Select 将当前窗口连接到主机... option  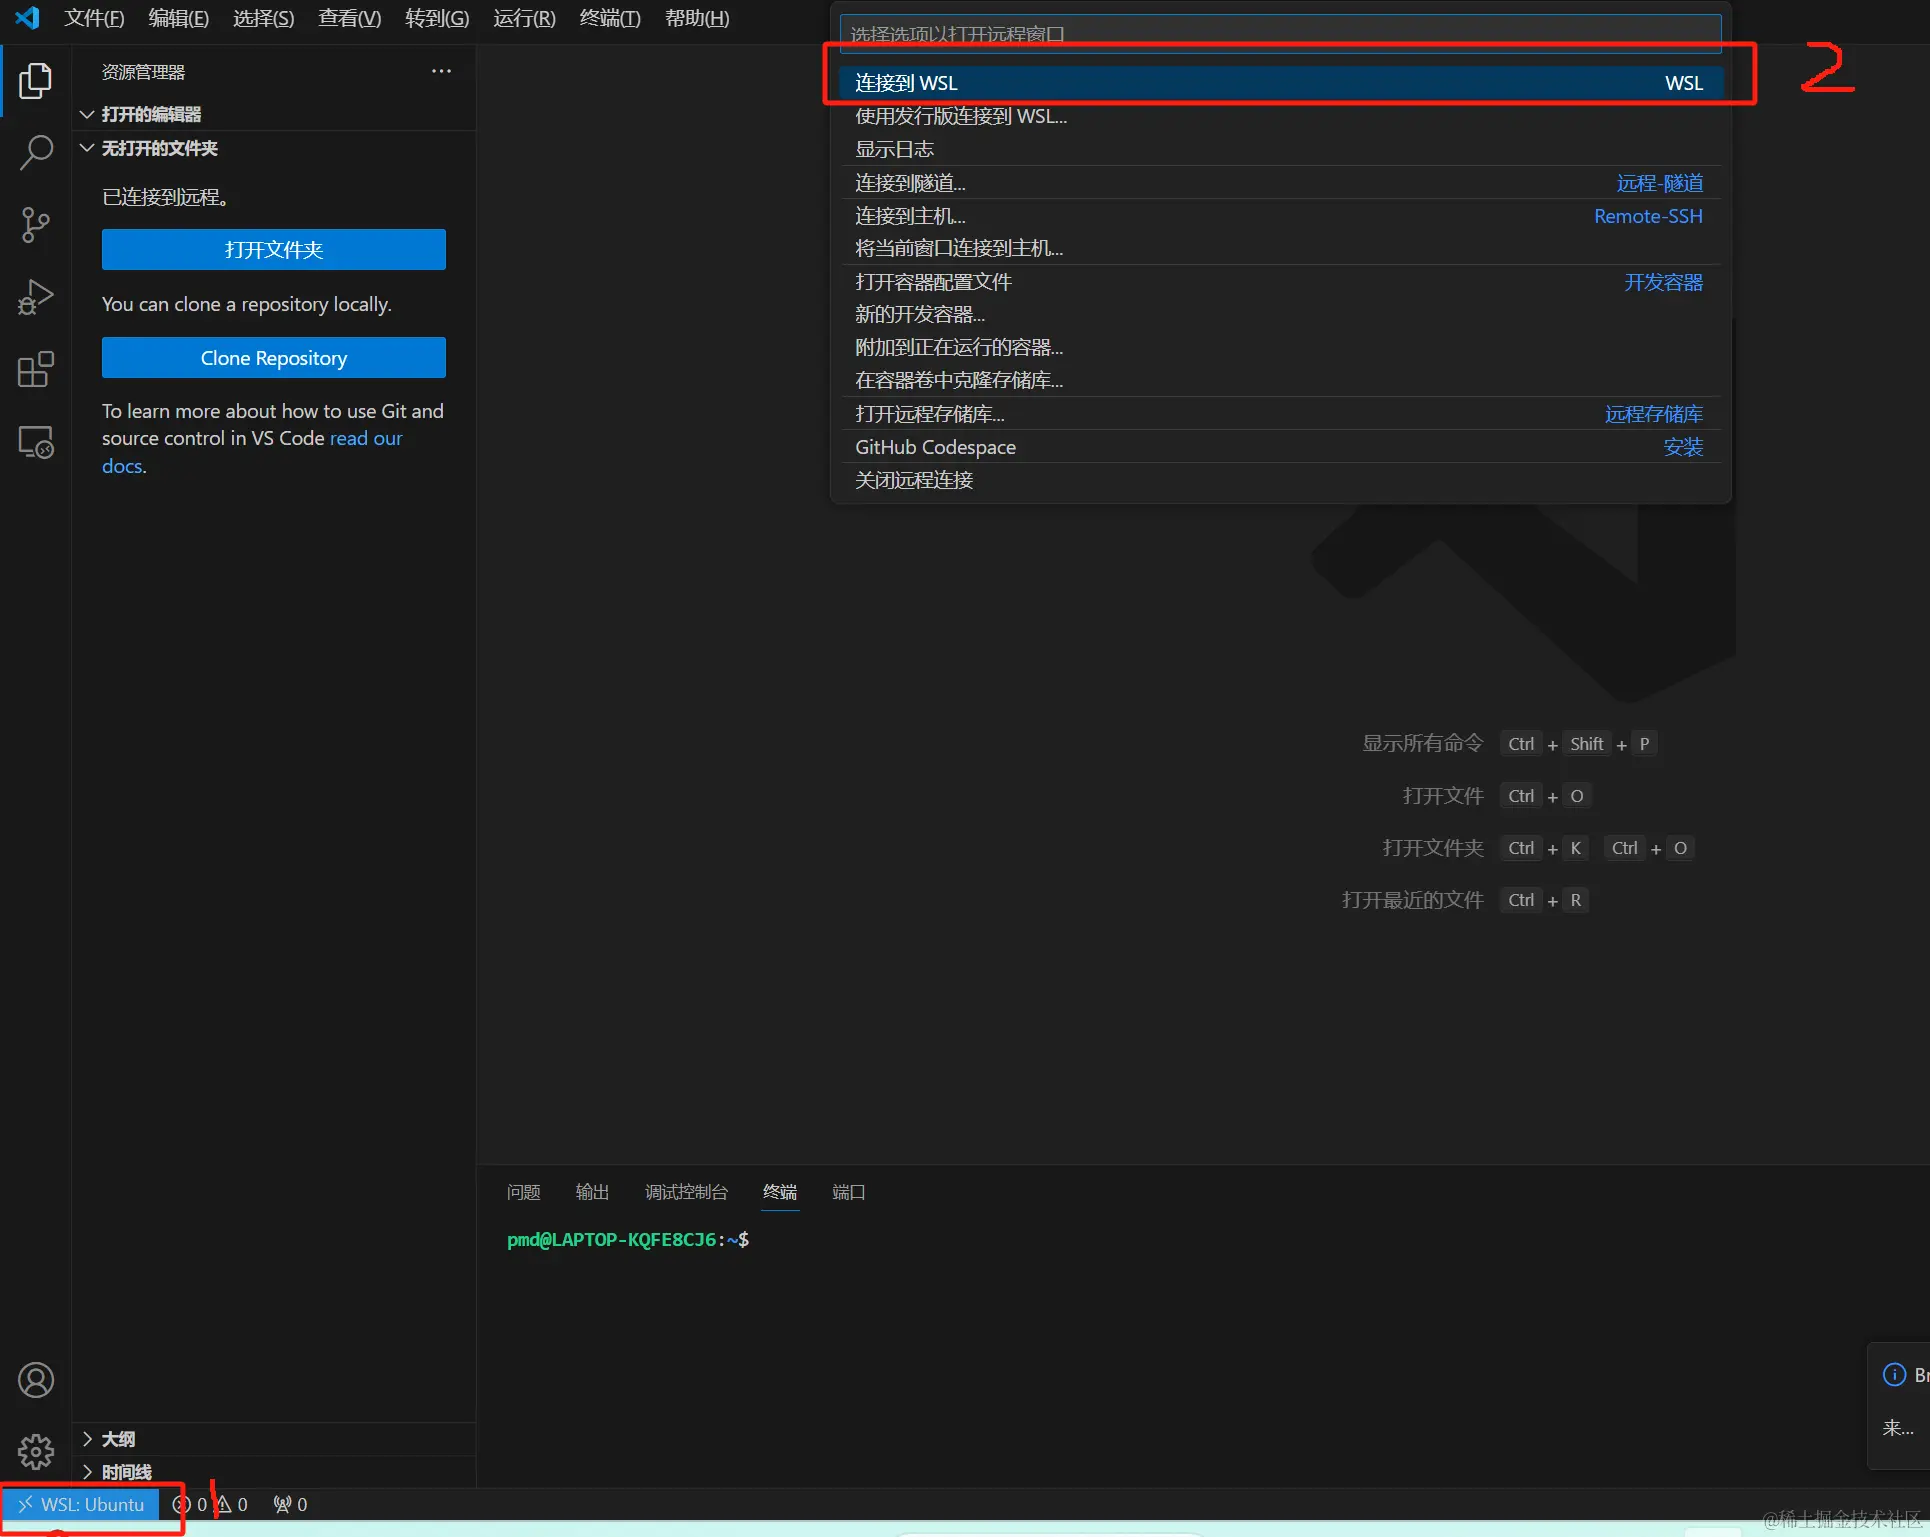[x=1280, y=248]
